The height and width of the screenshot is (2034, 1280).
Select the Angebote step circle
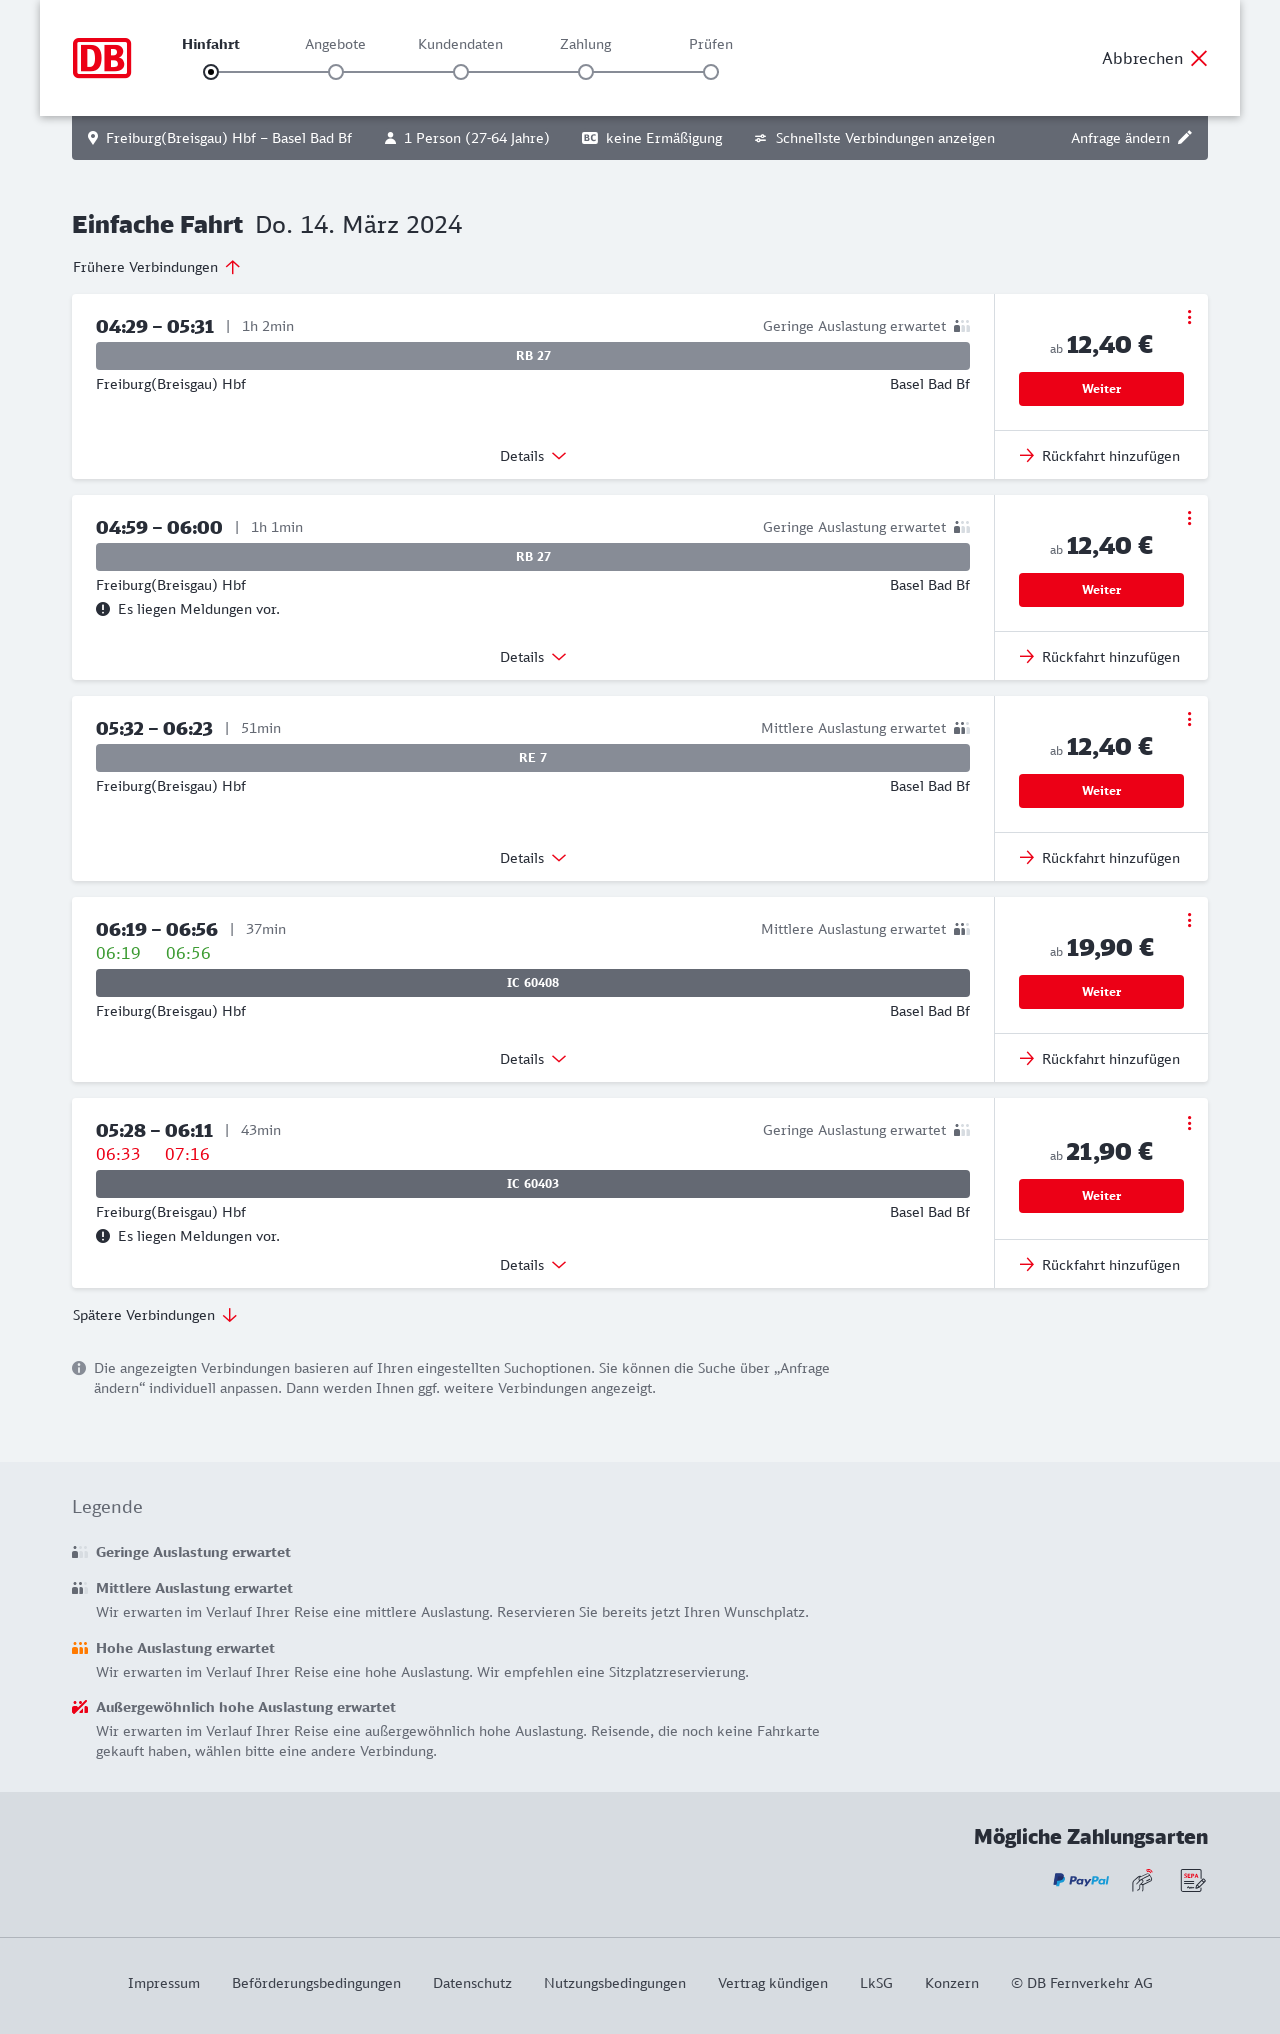point(336,72)
